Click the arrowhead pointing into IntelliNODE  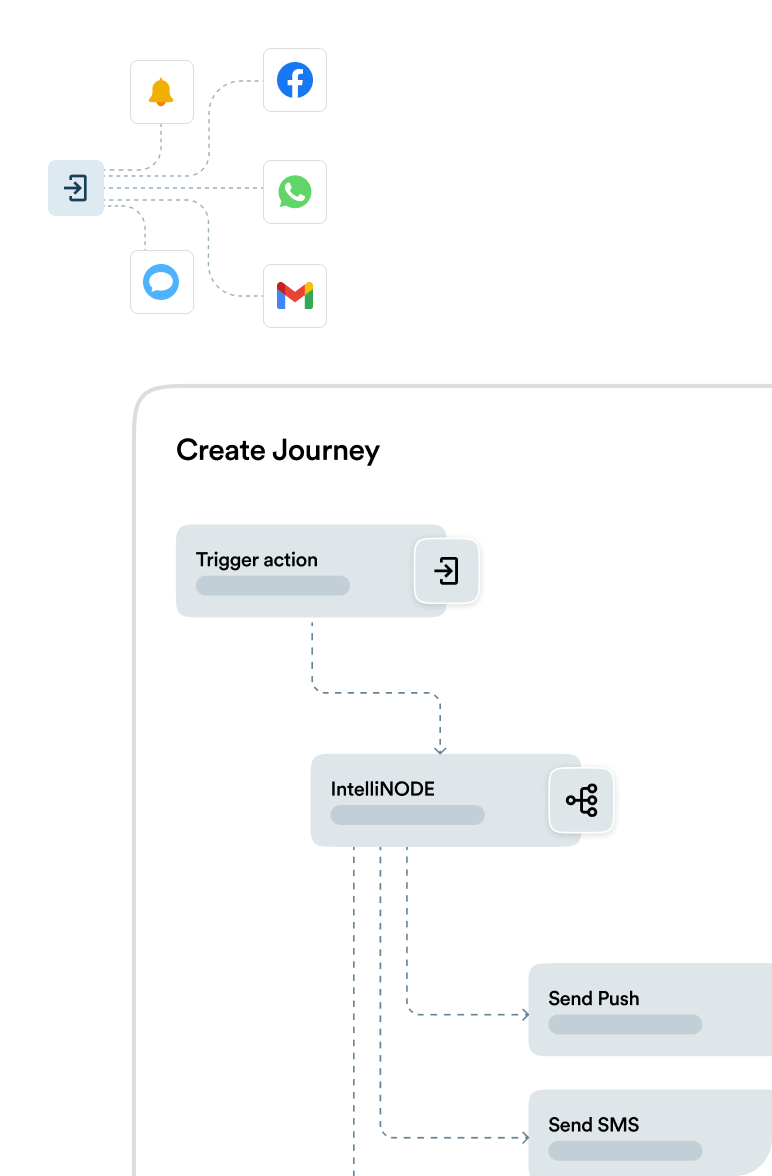pyautogui.click(x=440, y=749)
